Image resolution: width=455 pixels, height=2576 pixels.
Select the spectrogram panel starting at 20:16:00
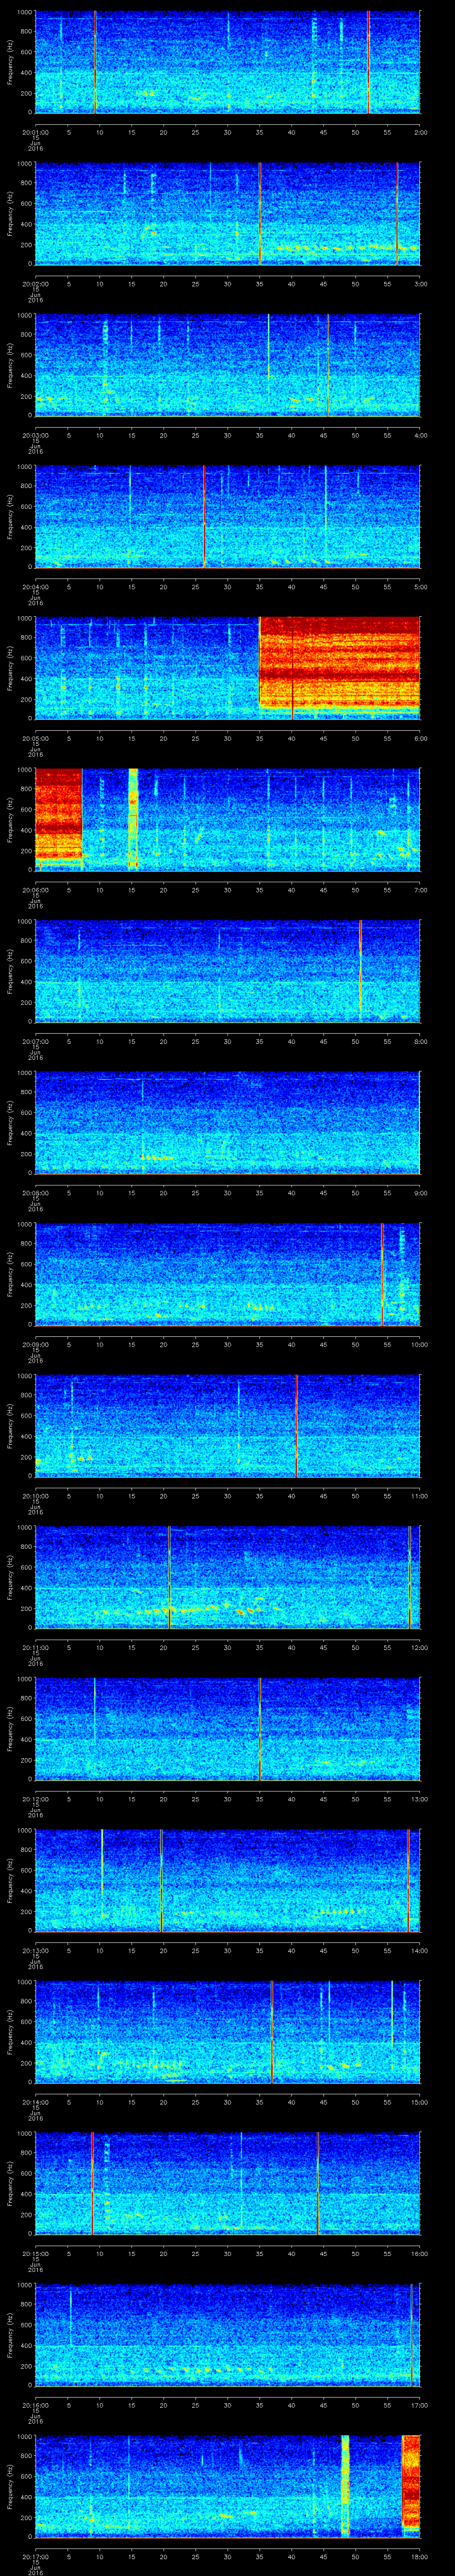227,2335
